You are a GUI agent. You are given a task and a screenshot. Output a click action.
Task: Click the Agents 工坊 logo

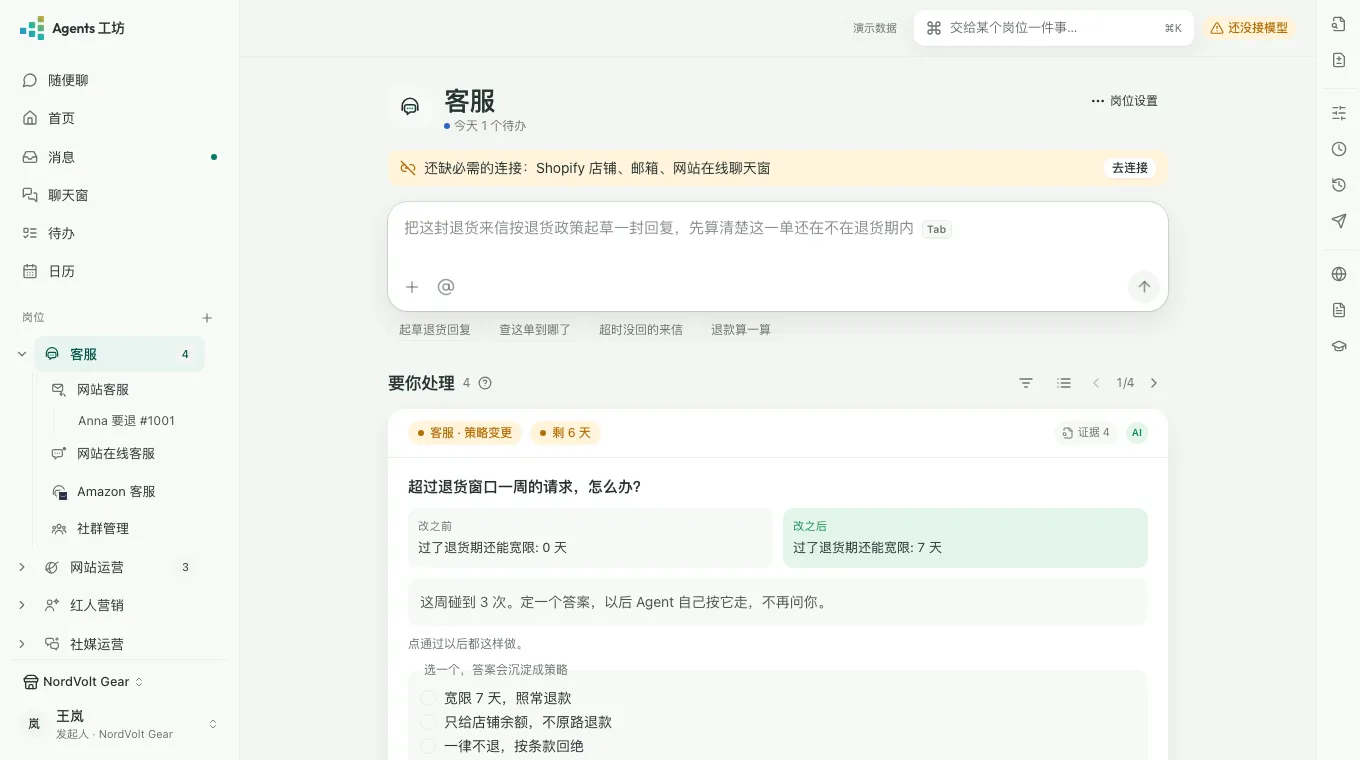73,28
